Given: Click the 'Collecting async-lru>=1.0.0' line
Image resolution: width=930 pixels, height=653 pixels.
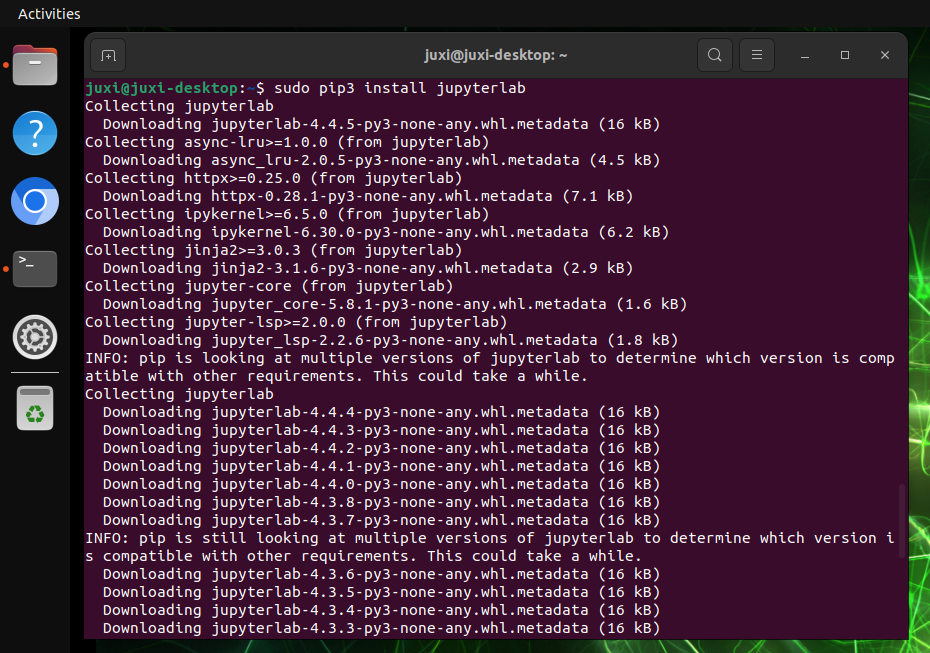Looking at the screenshot, I should 287,142.
